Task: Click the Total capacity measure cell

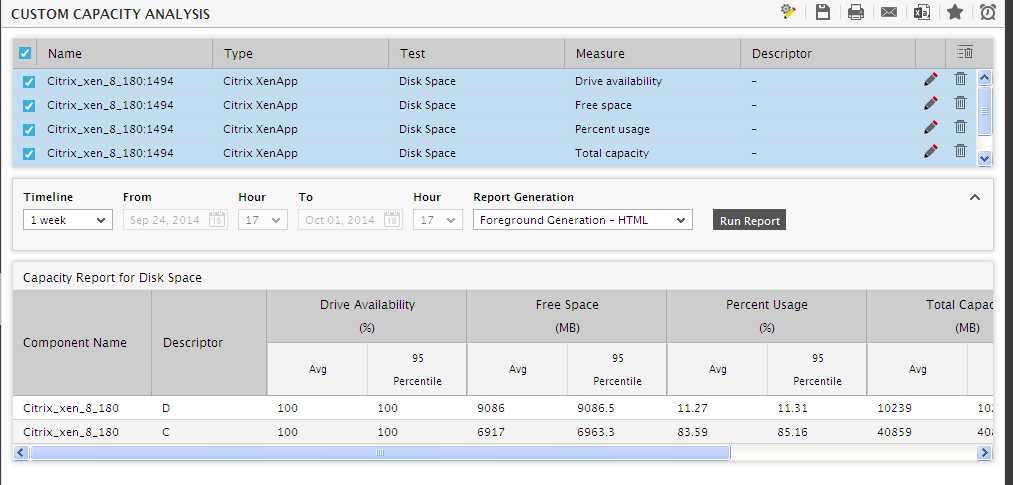Action: click(x=612, y=153)
